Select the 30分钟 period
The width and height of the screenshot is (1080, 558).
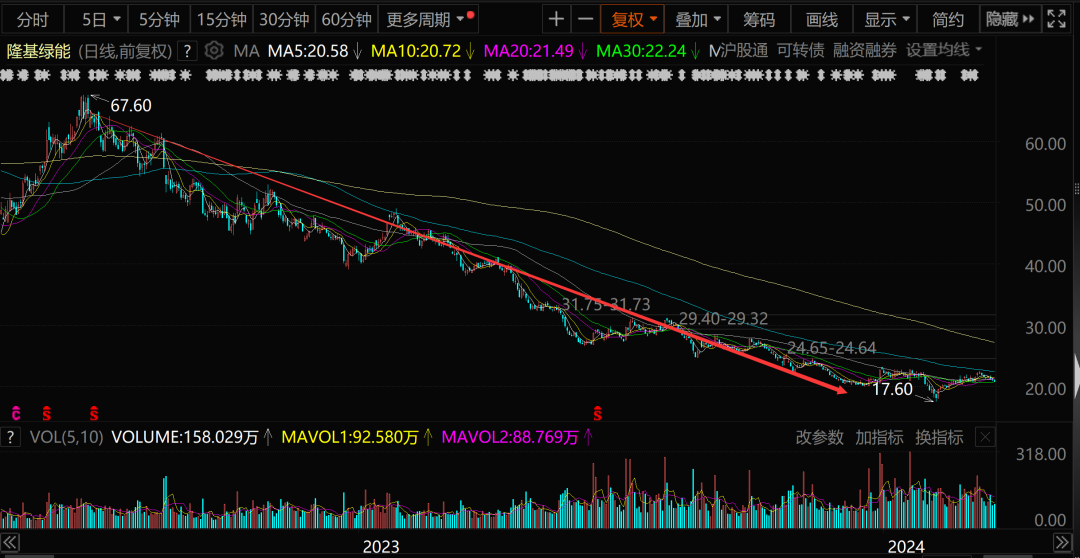point(283,19)
